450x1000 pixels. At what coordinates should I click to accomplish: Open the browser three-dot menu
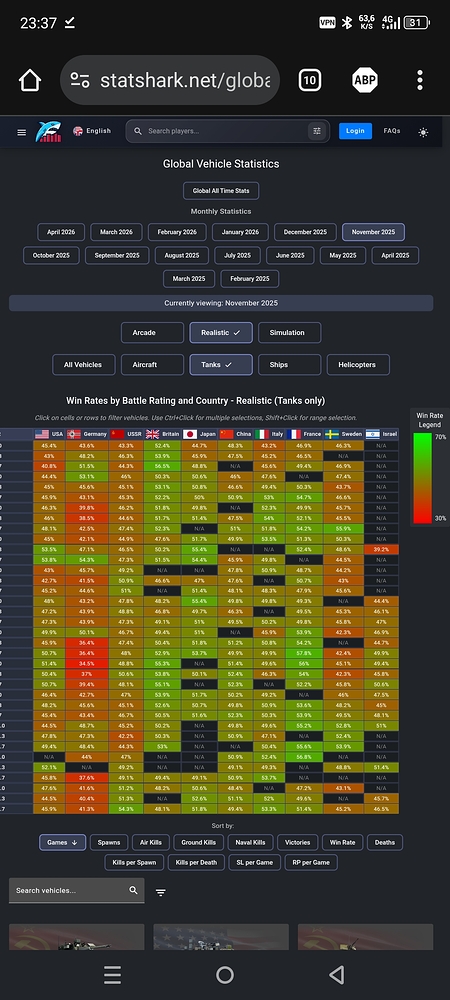click(419, 80)
